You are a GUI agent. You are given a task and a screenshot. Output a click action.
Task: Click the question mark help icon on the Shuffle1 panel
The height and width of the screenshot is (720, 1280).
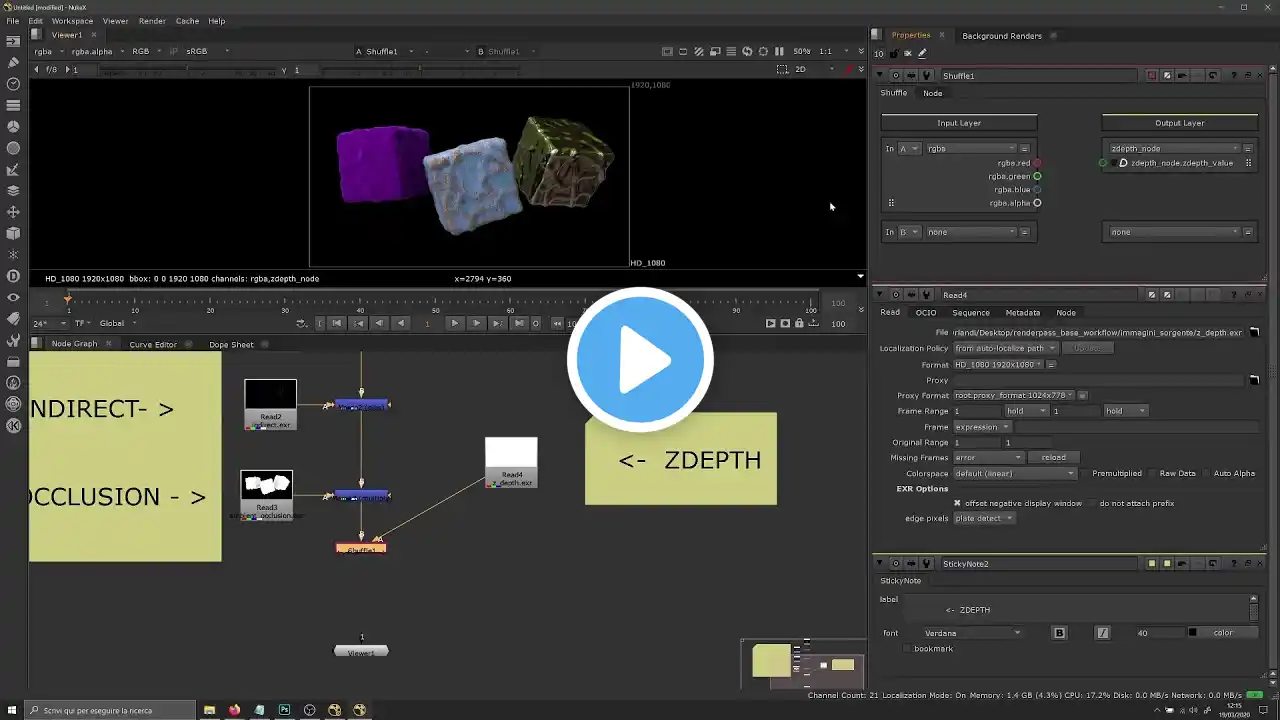tap(1233, 75)
